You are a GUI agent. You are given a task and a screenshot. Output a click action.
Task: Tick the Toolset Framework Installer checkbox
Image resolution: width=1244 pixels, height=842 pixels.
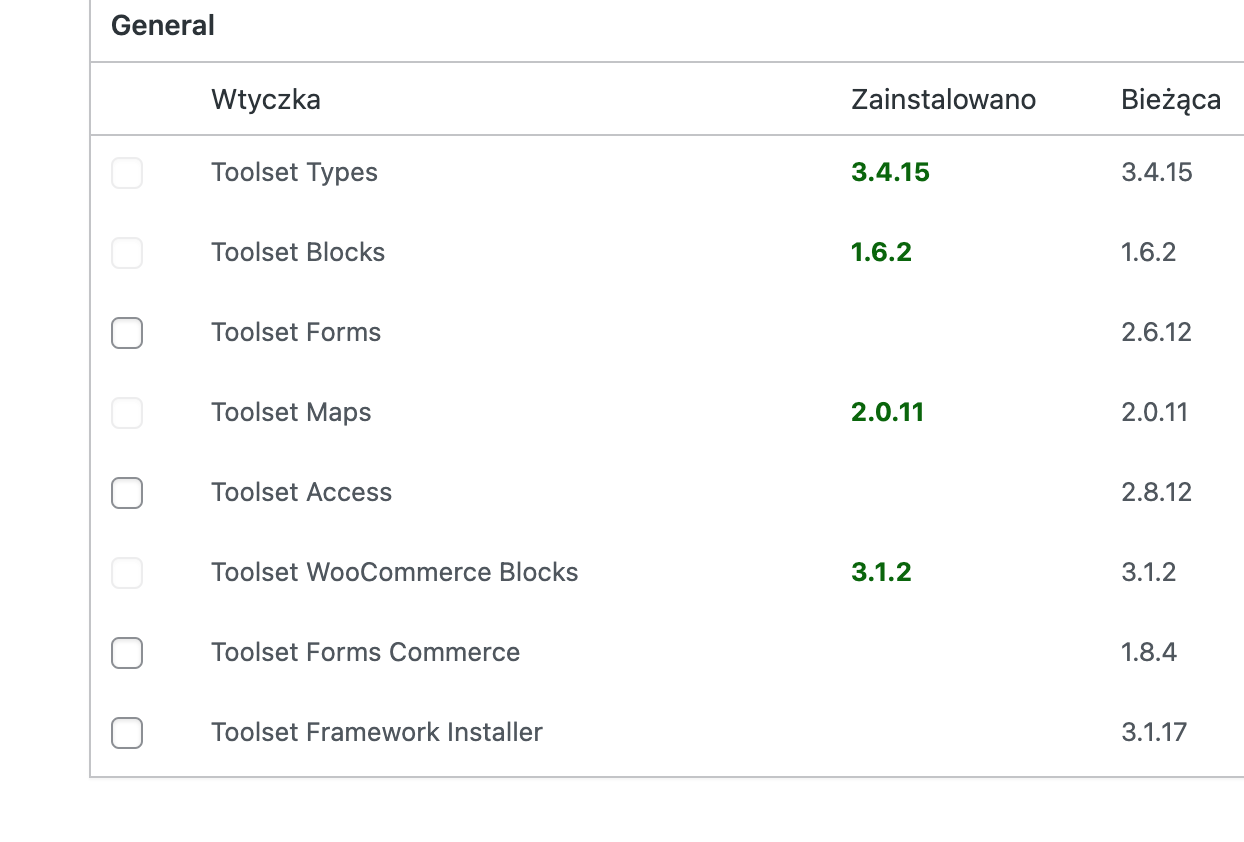tap(127, 733)
